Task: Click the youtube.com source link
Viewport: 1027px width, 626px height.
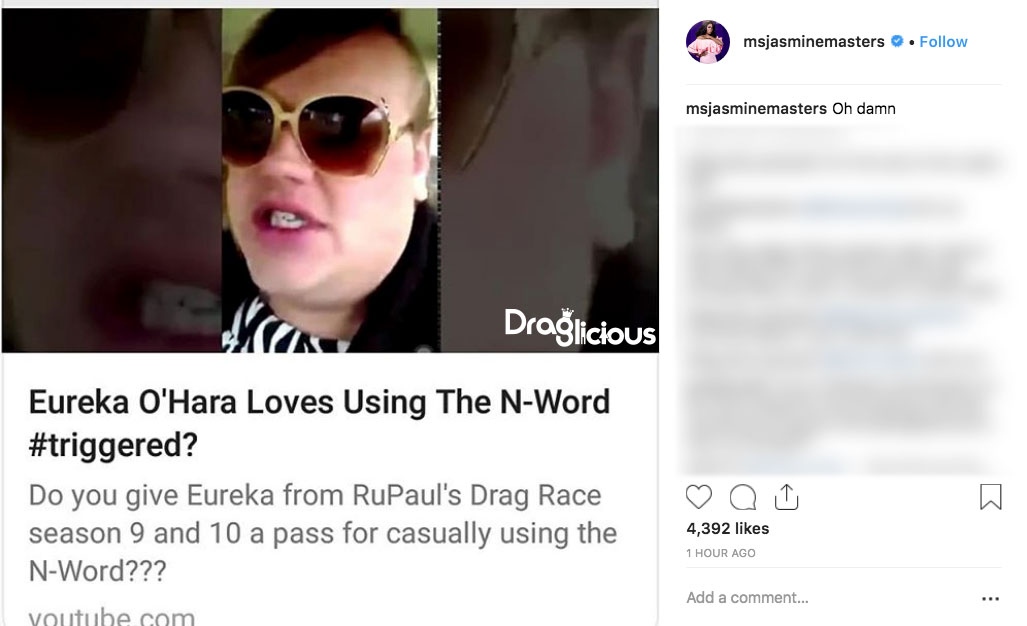Action: point(111,616)
